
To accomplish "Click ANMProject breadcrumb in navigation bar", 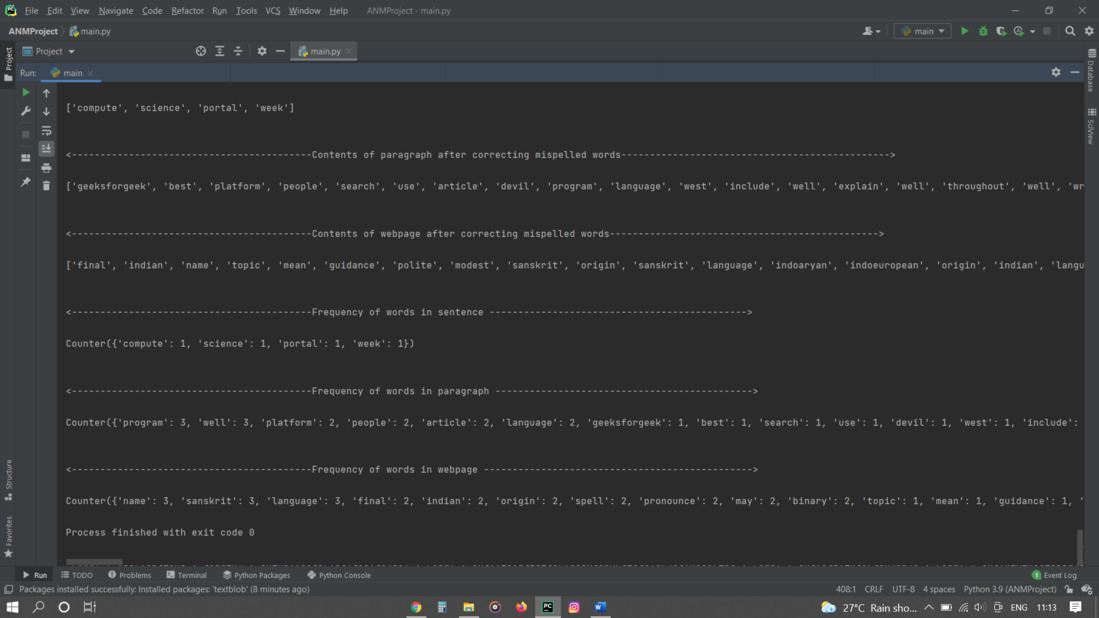I will 33,32.
